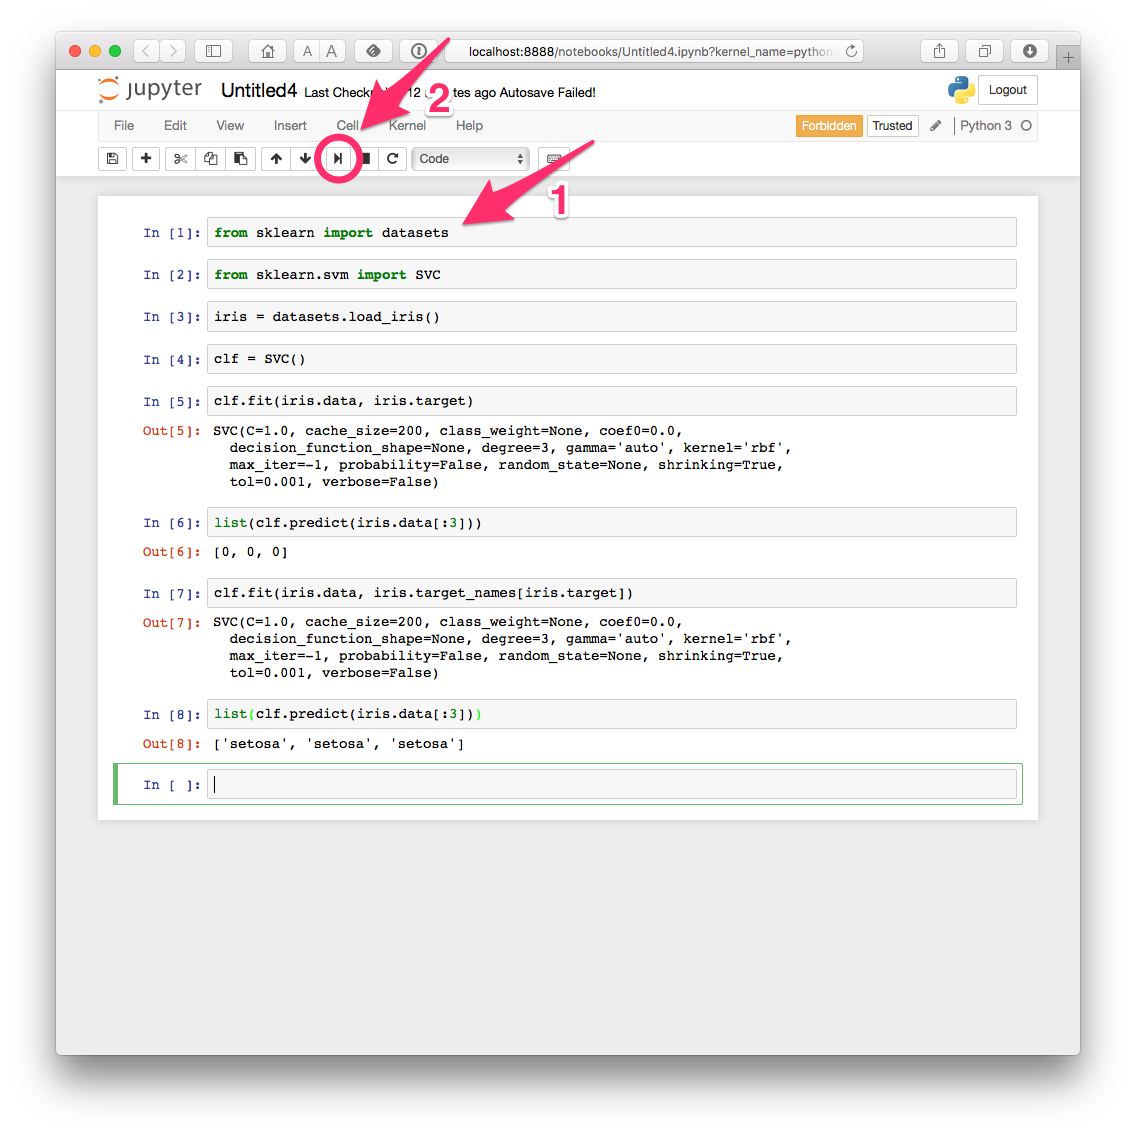Interrupt the kernel with the stop icon
The width and height of the screenshot is (1136, 1135).
(364, 158)
